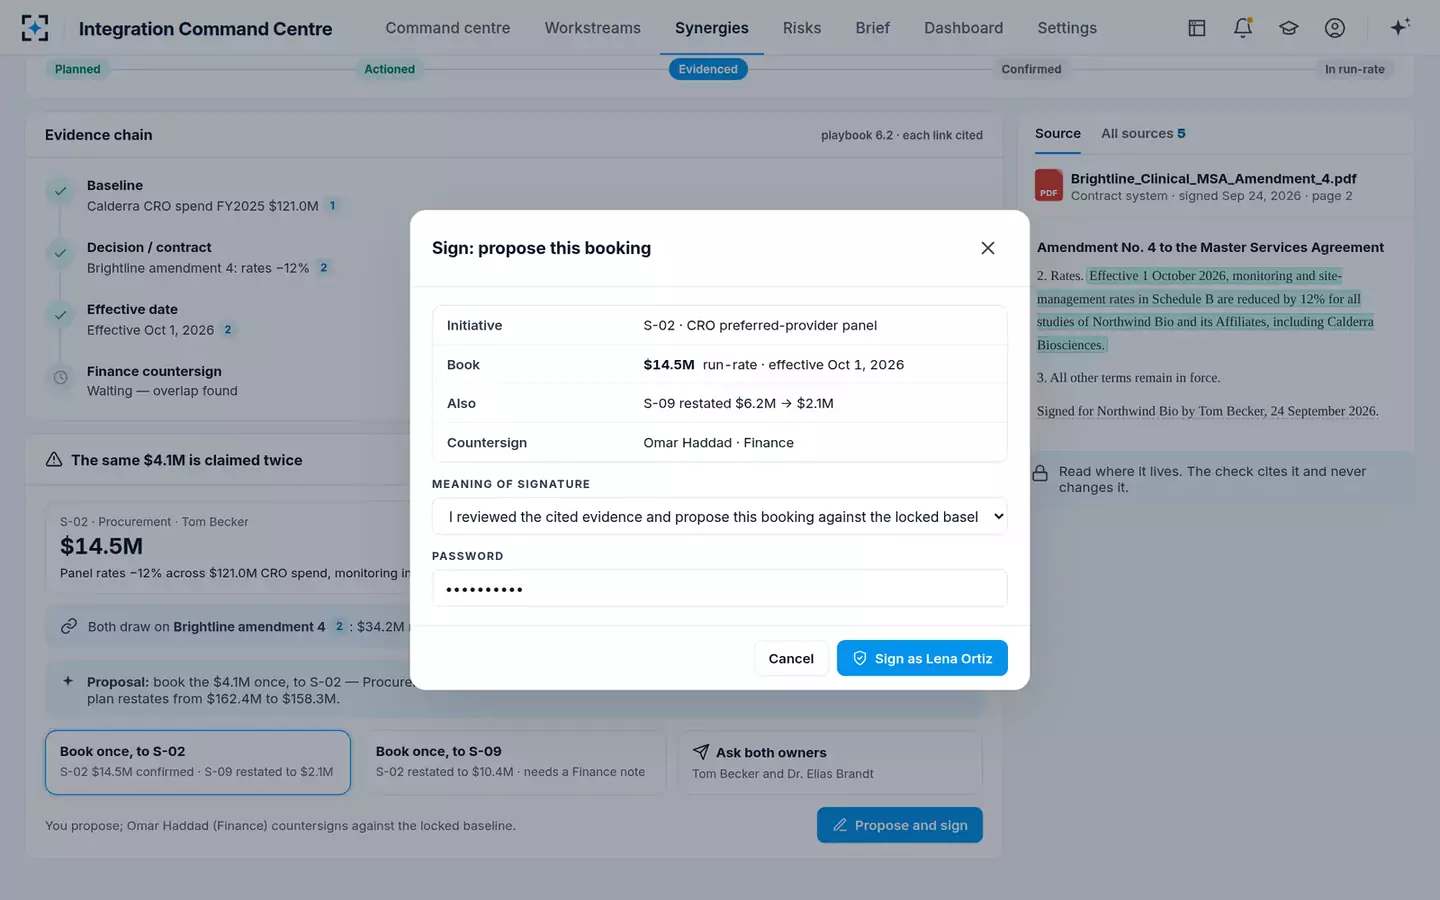Click the Confirmed stage marker
Viewport: 1440px width, 900px height.
[x=1031, y=69]
